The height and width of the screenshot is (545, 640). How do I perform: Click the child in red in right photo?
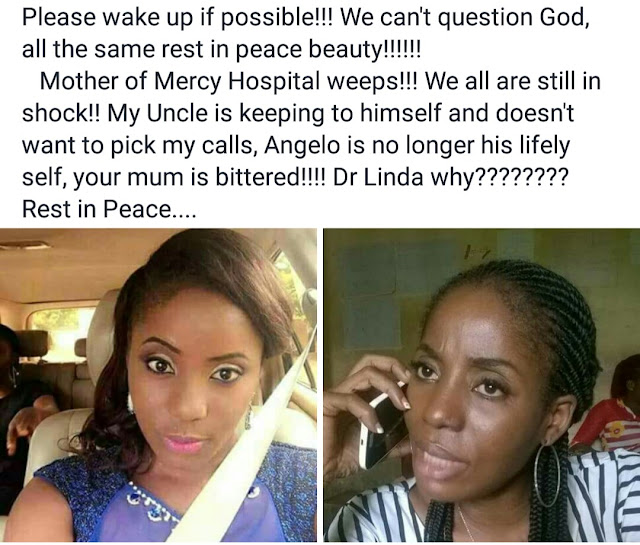(x=612, y=408)
